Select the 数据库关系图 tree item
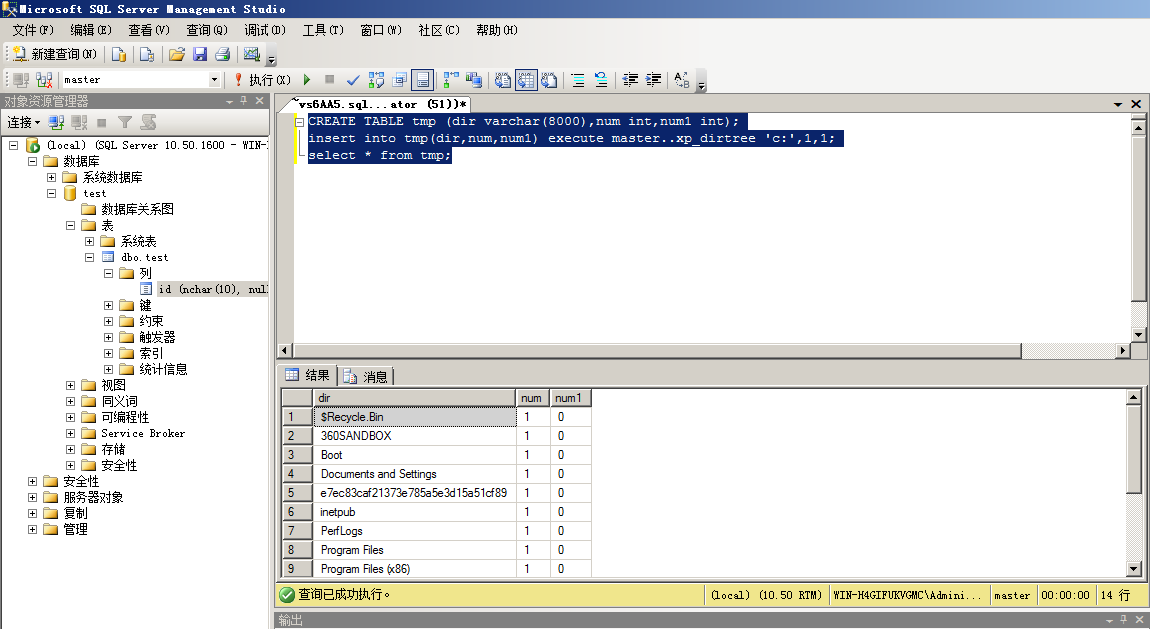This screenshot has width=1150, height=629. (x=137, y=210)
